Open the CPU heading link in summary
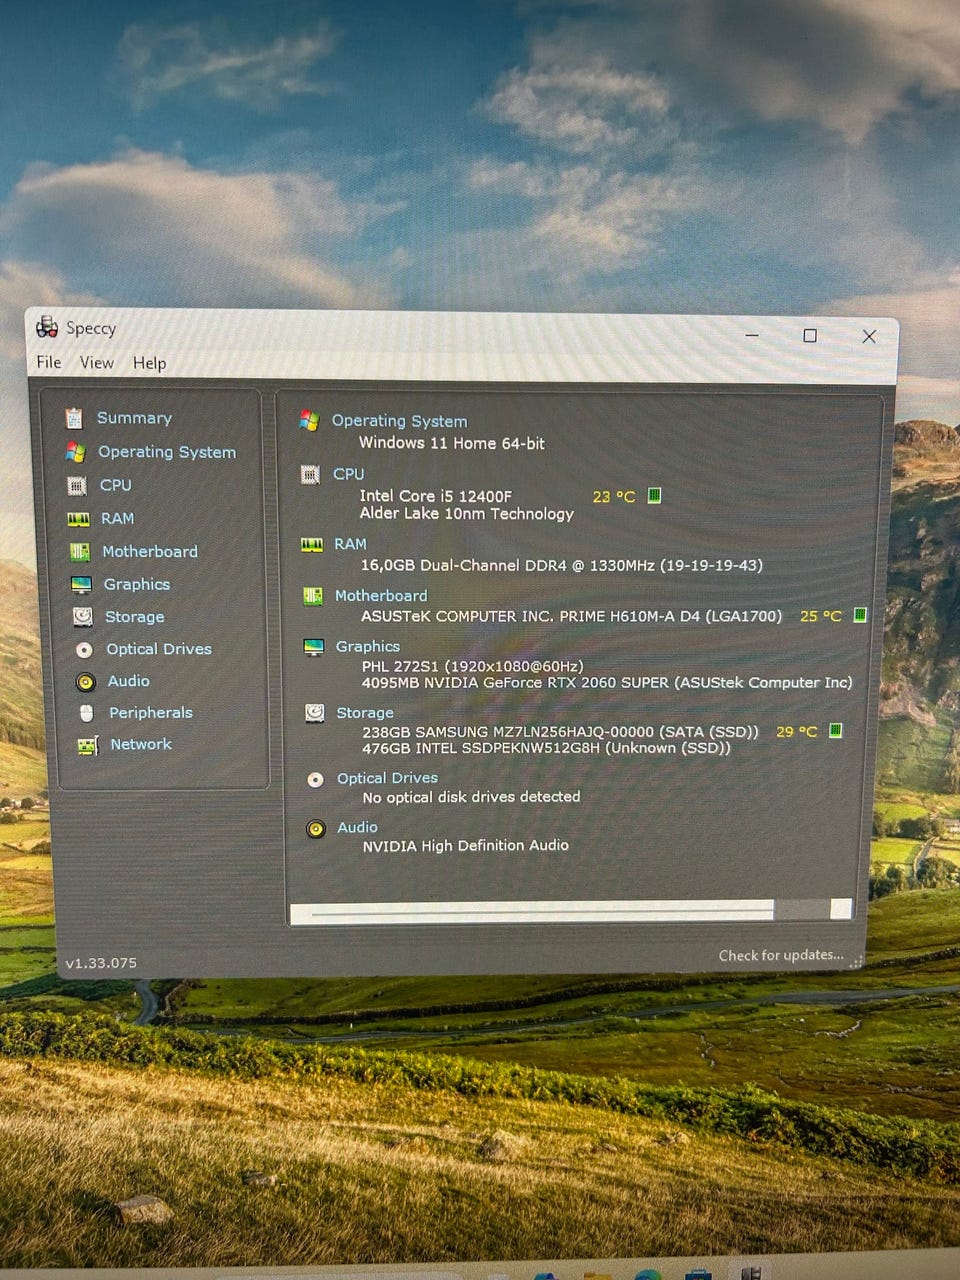This screenshot has height=1280, width=960. point(349,474)
